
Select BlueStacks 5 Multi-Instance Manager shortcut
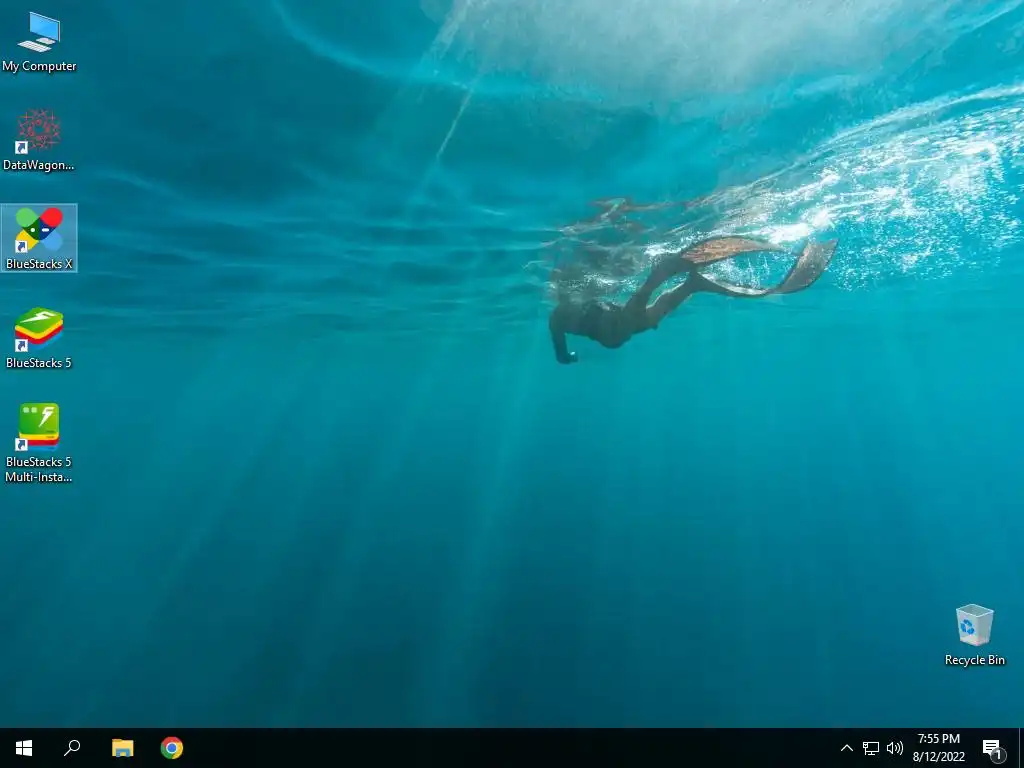[x=39, y=443]
